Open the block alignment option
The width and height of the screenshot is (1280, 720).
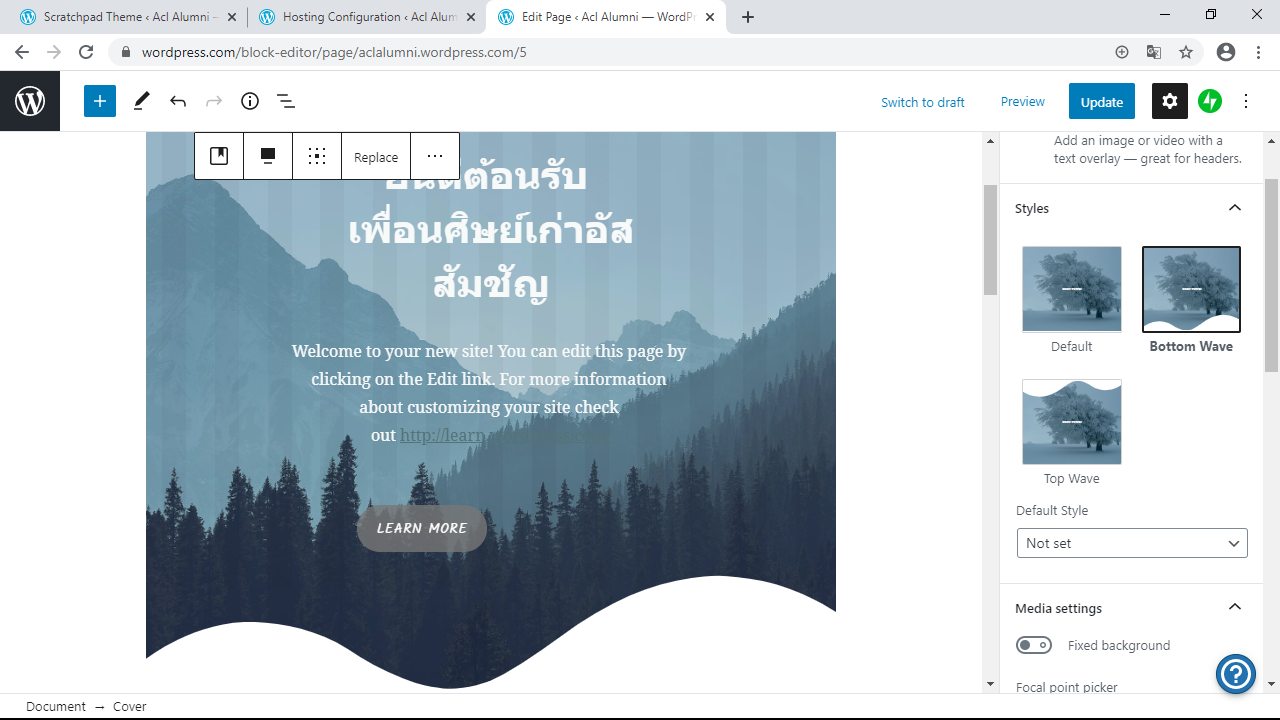[268, 156]
